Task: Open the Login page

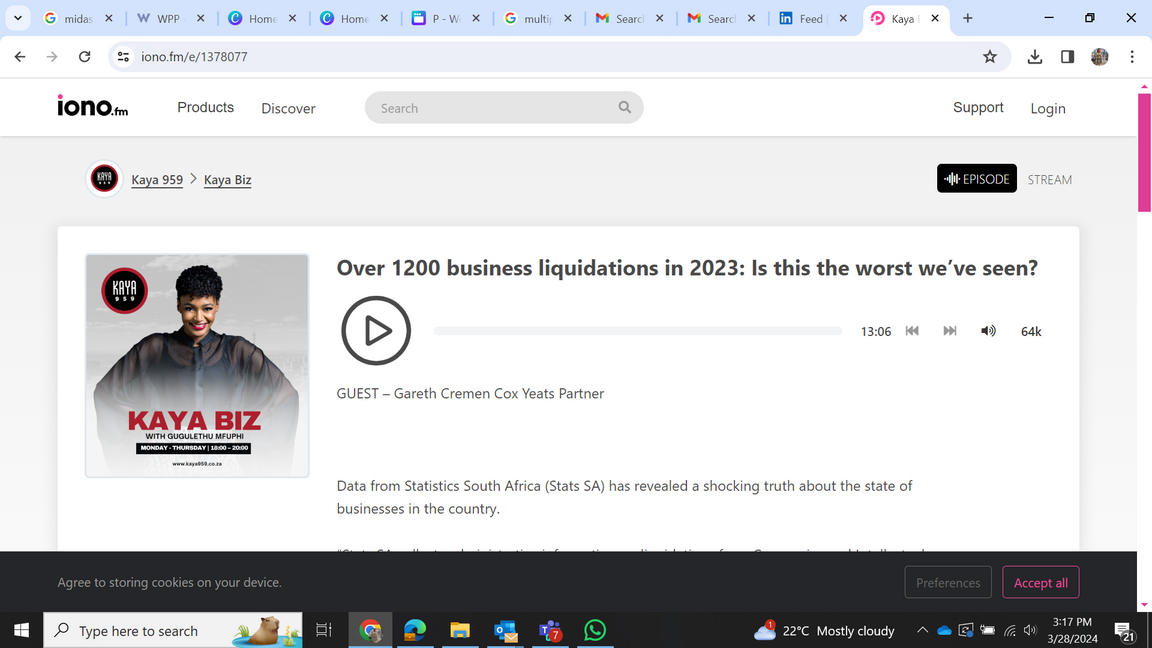Action: pos(1048,108)
